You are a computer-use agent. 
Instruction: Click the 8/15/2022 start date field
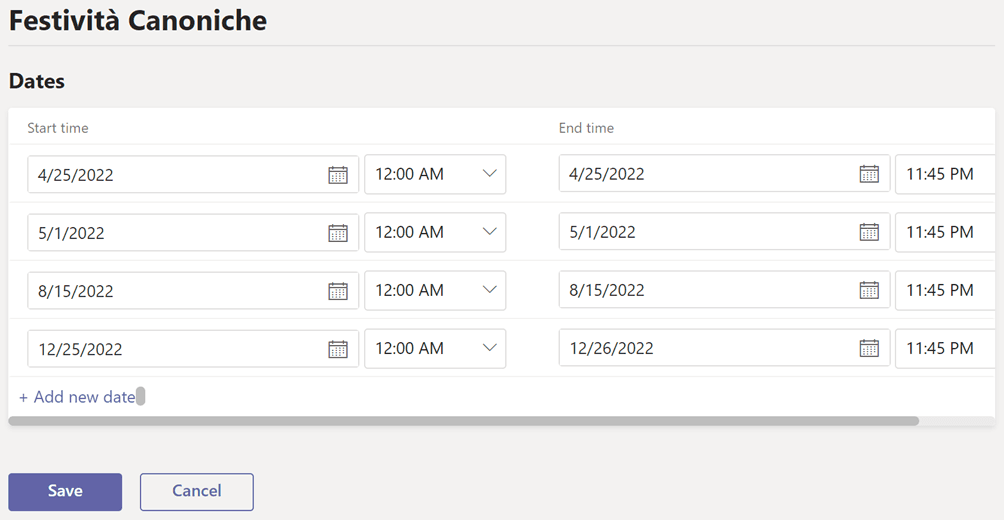[193, 291]
